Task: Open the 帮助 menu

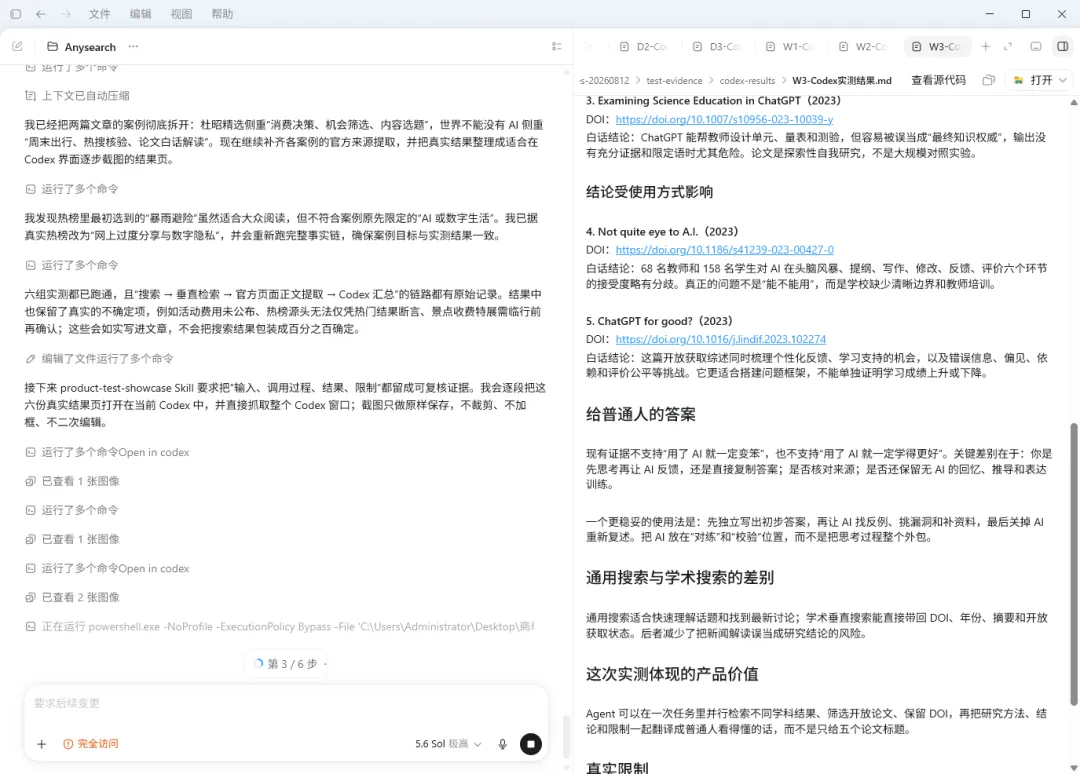Action: pyautogui.click(x=222, y=14)
